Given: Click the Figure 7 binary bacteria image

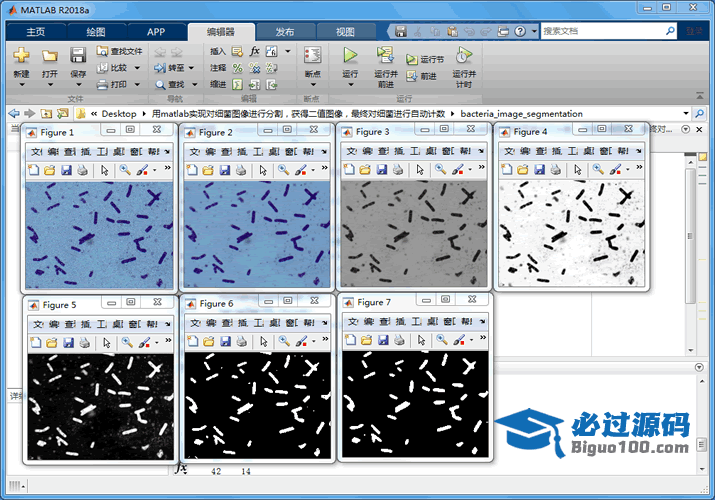Looking at the screenshot, I should [x=415, y=404].
